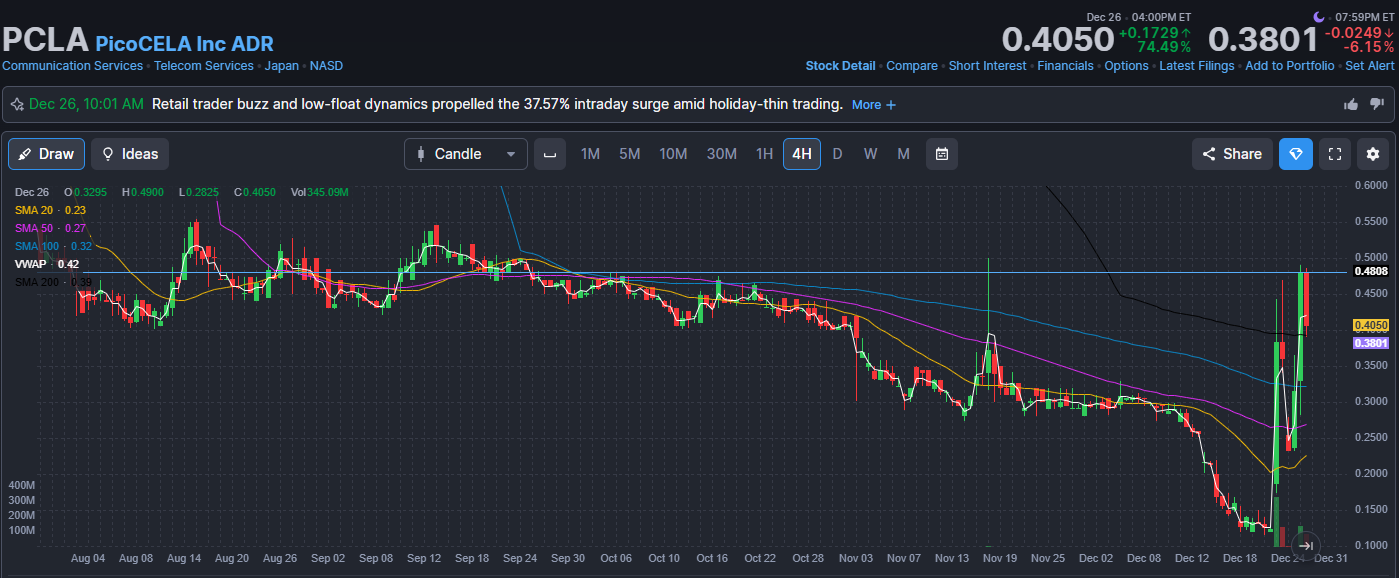The width and height of the screenshot is (1399, 578).
Task: Click the PicoCELA Inc ADR company name
Action: point(184,44)
